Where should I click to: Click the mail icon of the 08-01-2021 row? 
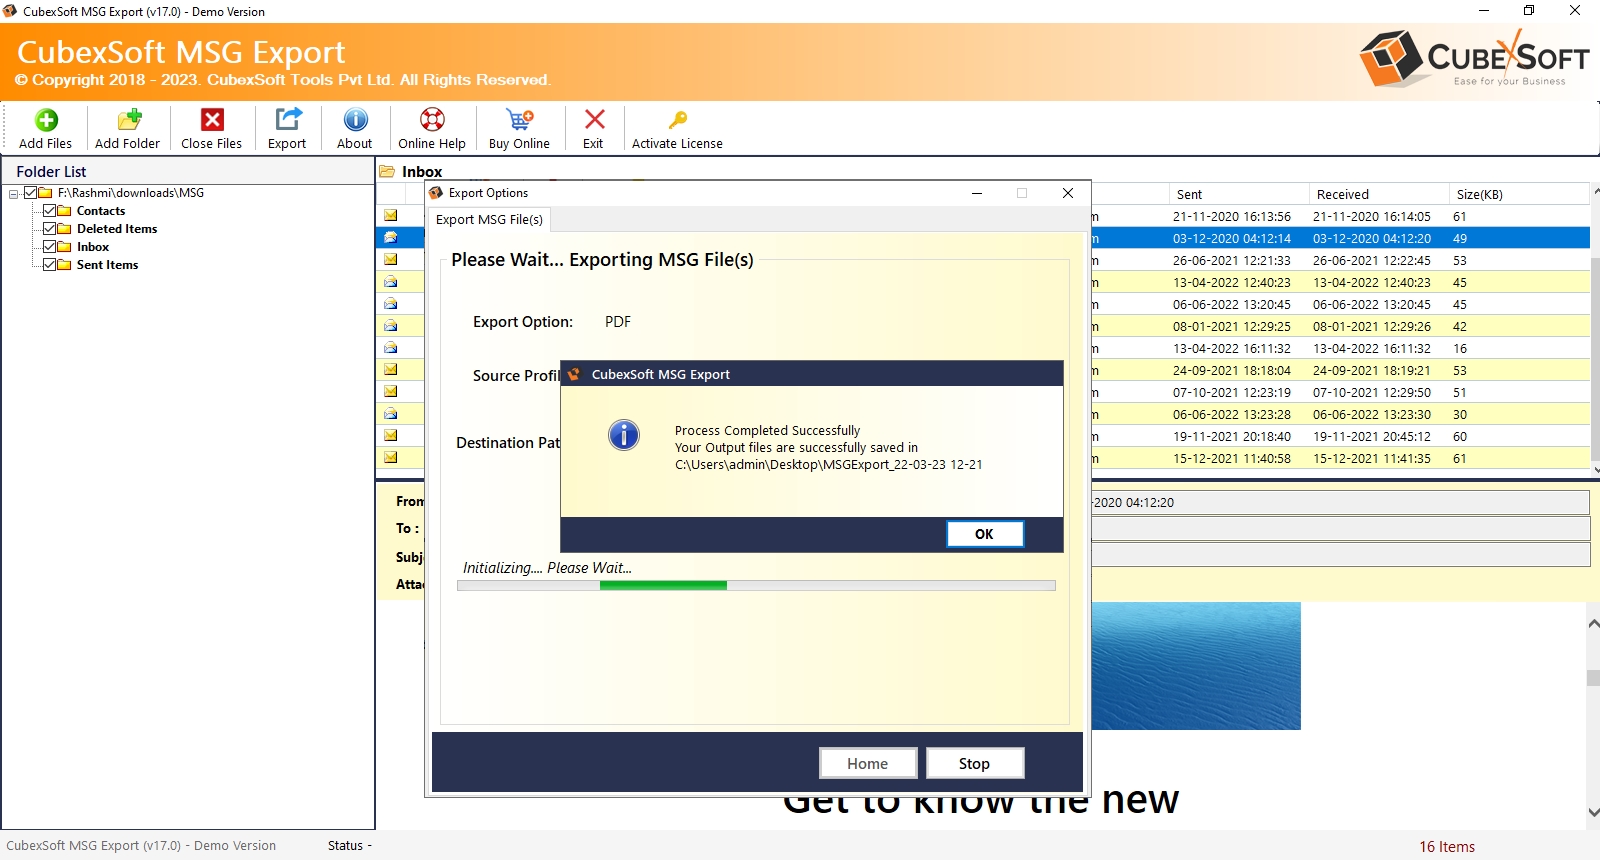tap(391, 326)
